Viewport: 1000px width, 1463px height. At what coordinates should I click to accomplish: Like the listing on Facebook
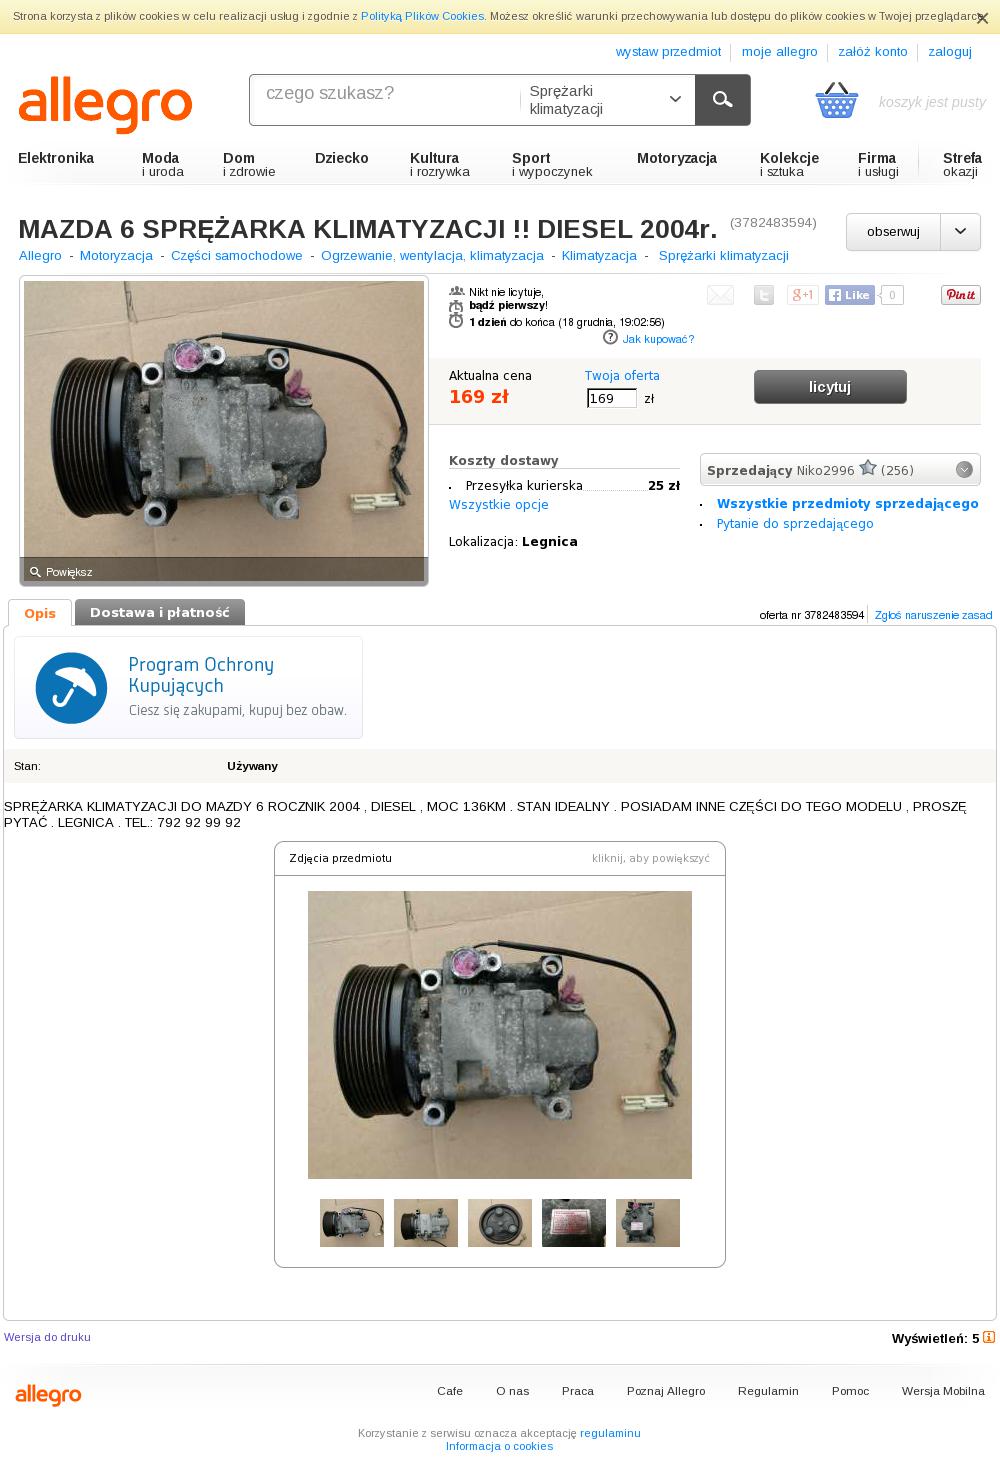850,295
